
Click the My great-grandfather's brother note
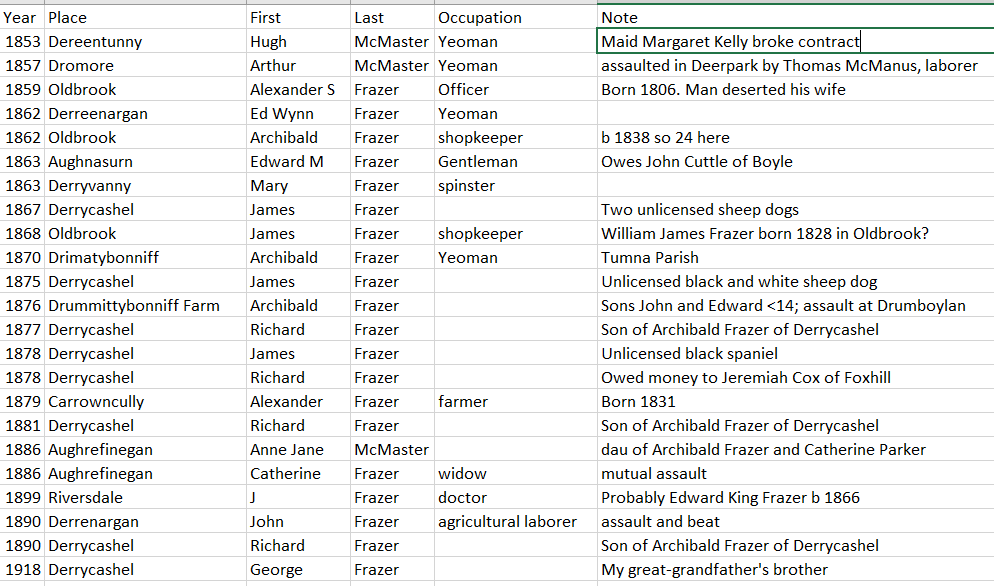[714, 569]
